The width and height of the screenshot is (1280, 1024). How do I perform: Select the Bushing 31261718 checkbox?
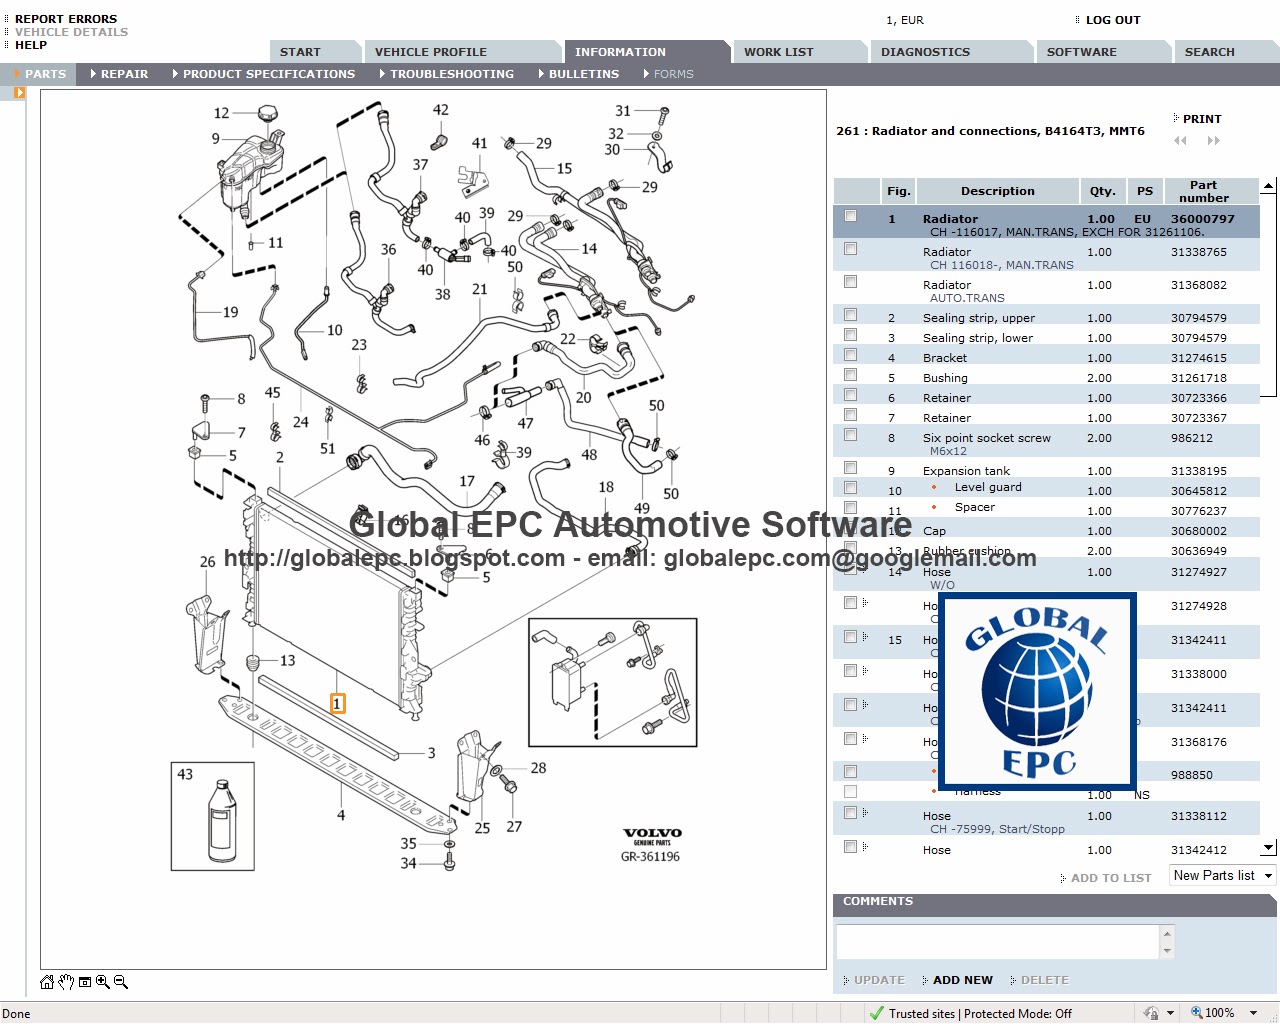850,375
